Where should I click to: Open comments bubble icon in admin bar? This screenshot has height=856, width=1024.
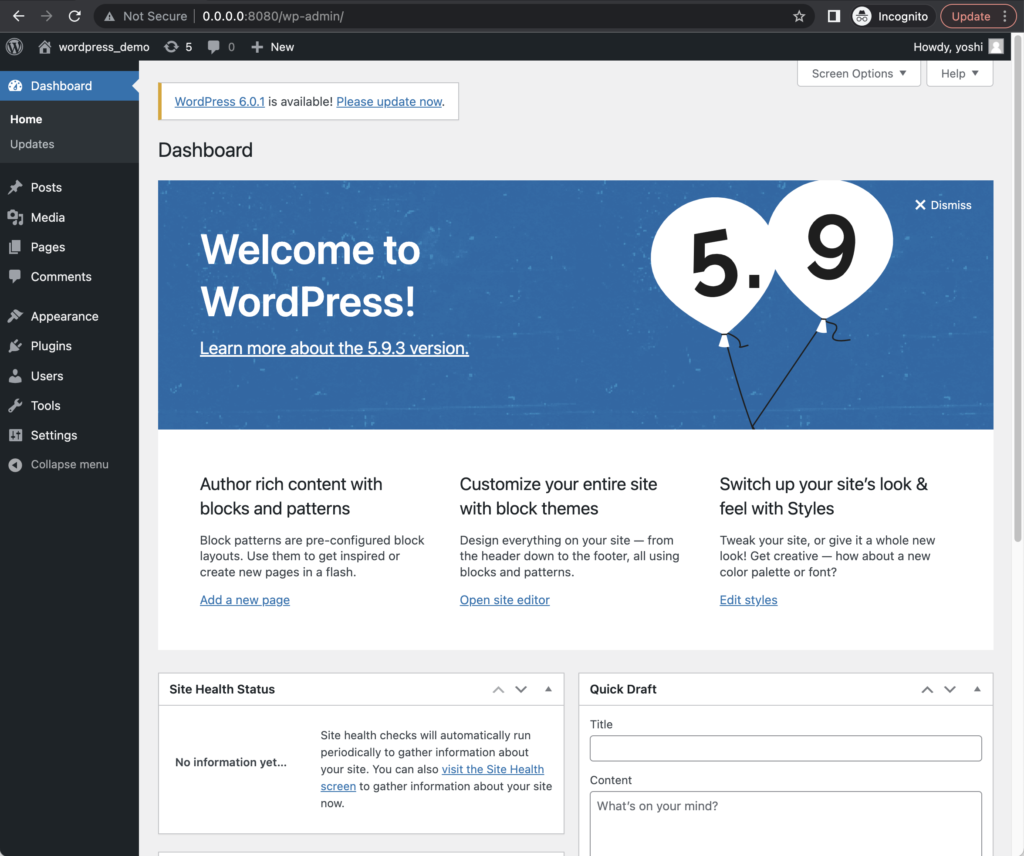click(x=214, y=47)
